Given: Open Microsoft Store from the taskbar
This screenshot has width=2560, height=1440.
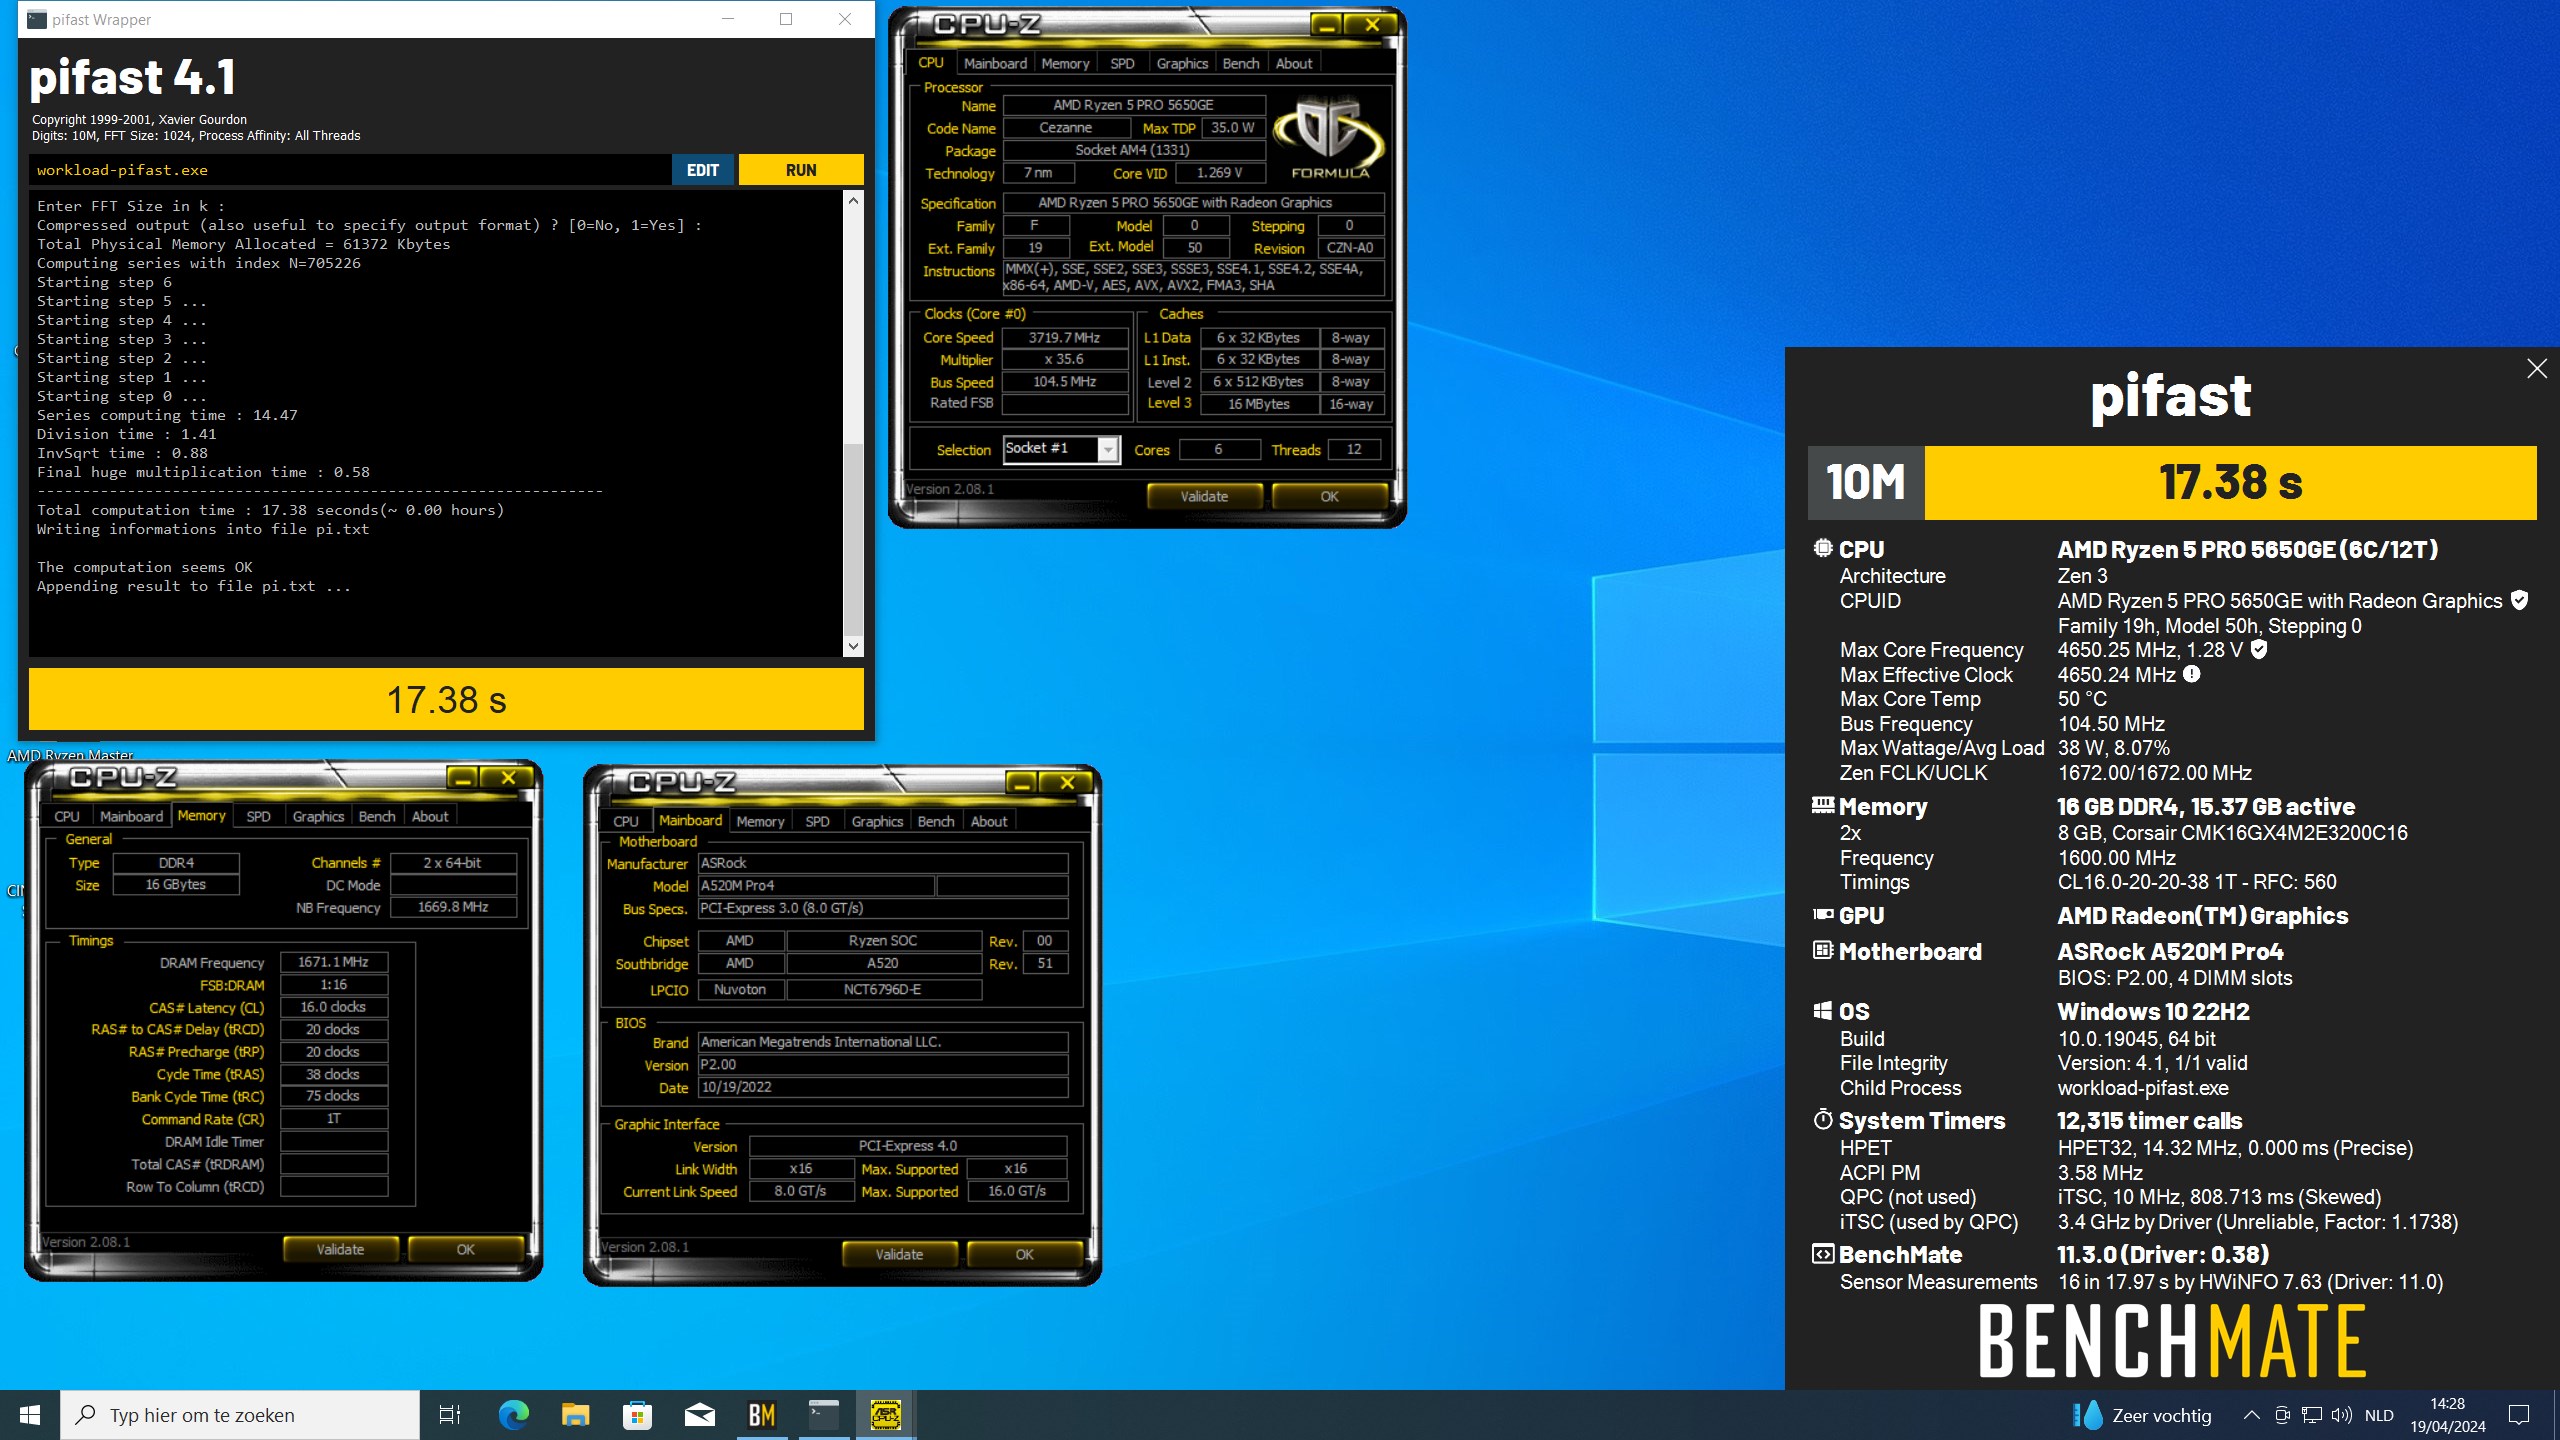Looking at the screenshot, I should (x=638, y=1415).
